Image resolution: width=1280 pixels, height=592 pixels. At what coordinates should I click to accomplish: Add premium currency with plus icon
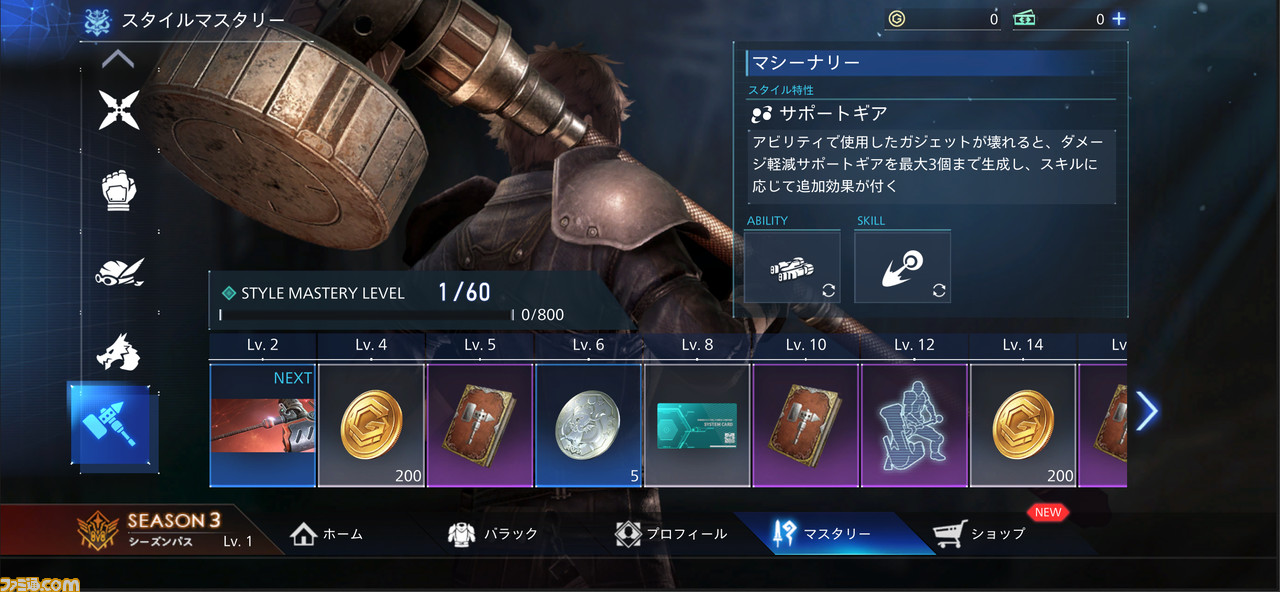tap(1118, 19)
